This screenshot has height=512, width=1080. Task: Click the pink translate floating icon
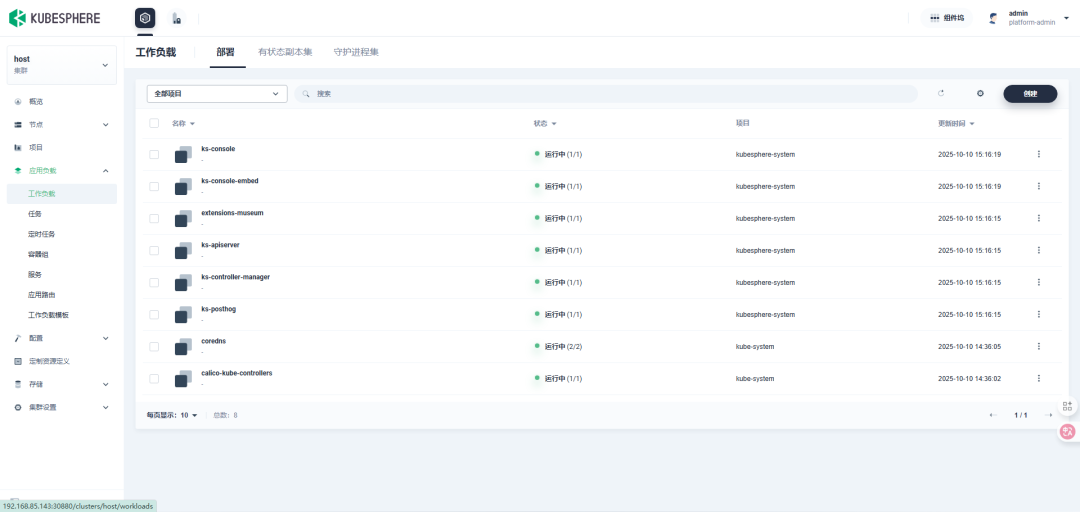pyautogui.click(x=1068, y=431)
